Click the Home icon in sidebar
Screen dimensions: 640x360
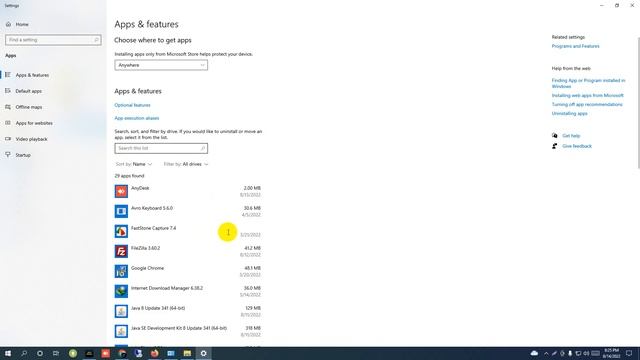coord(8,24)
